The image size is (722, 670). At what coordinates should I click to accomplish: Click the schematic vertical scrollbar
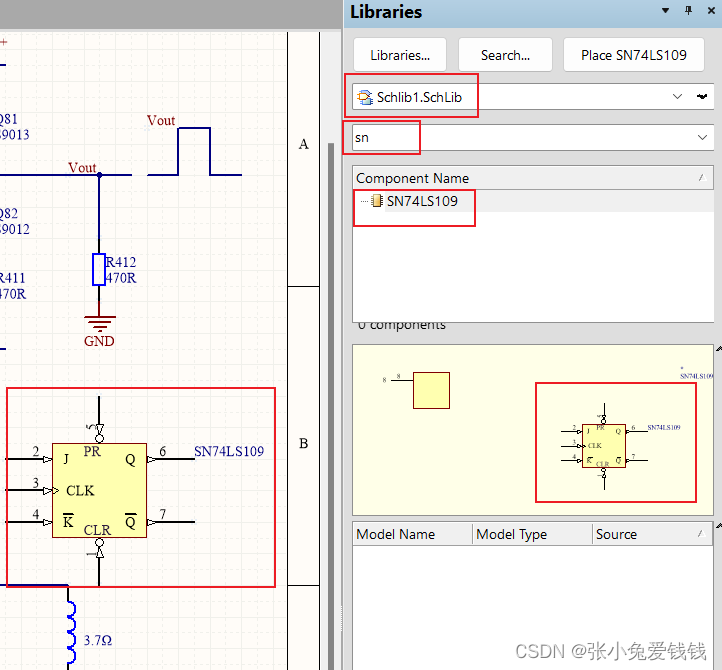click(x=331, y=405)
